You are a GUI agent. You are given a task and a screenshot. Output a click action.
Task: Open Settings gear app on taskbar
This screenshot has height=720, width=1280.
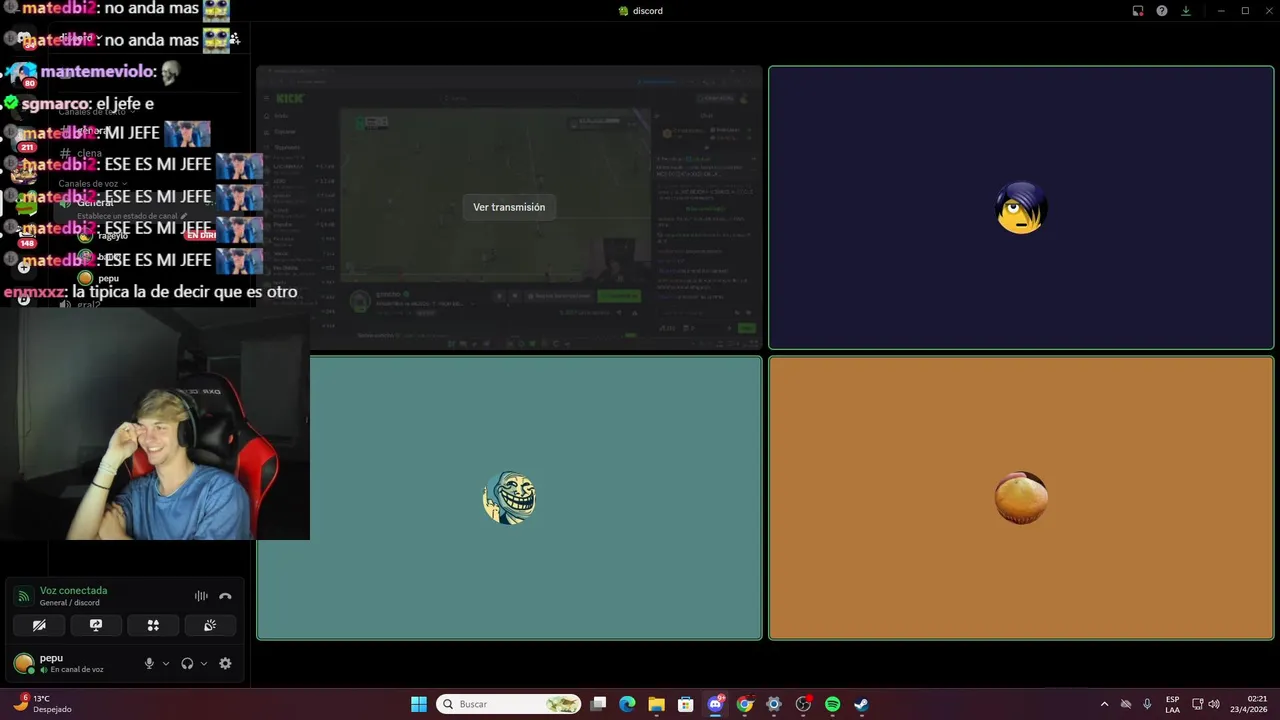pos(773,704)
